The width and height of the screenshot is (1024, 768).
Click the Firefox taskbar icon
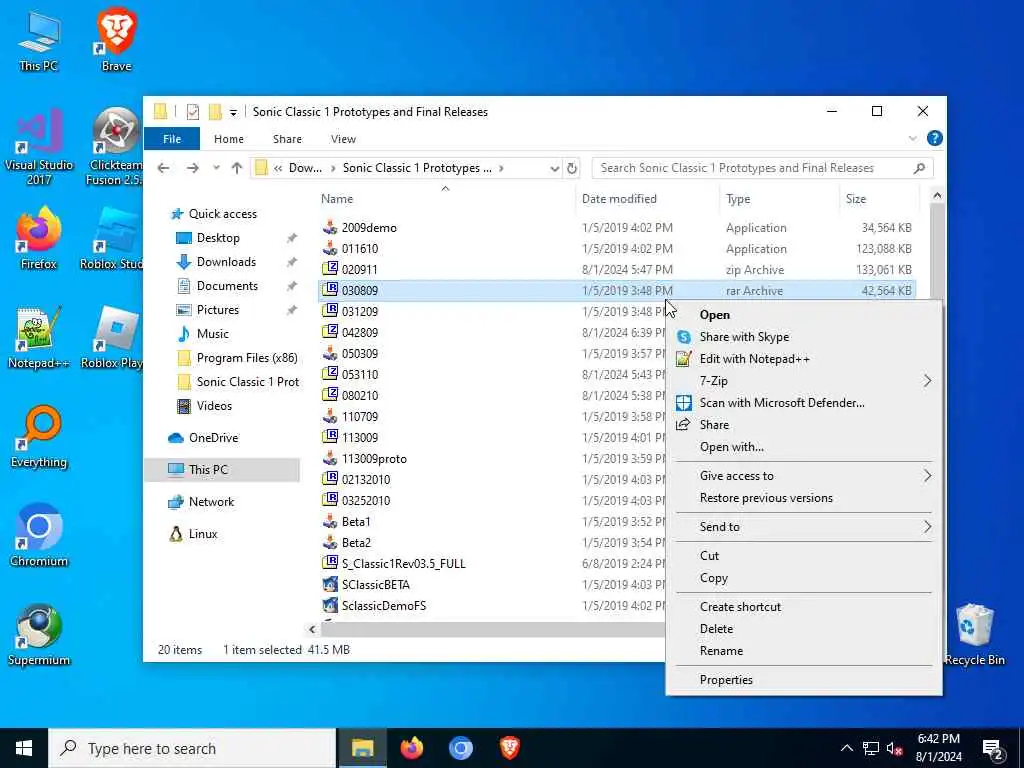[411, 748]
